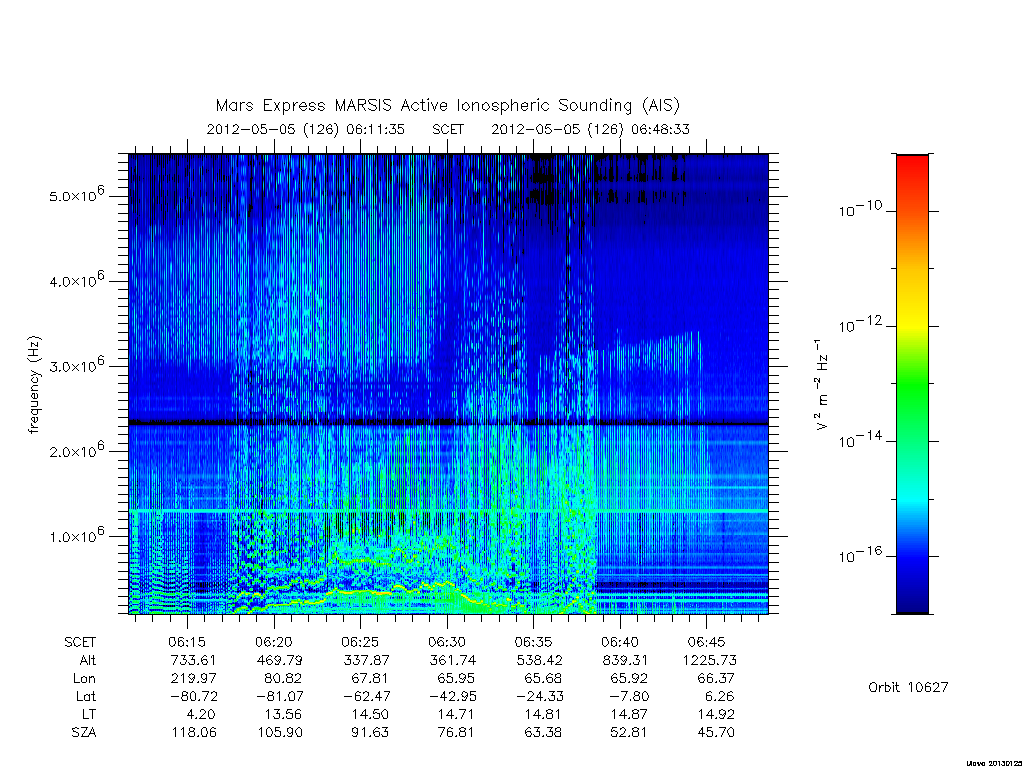Click longitude value '80.82'
This screenshot has height=768, width=1024.
283,679
